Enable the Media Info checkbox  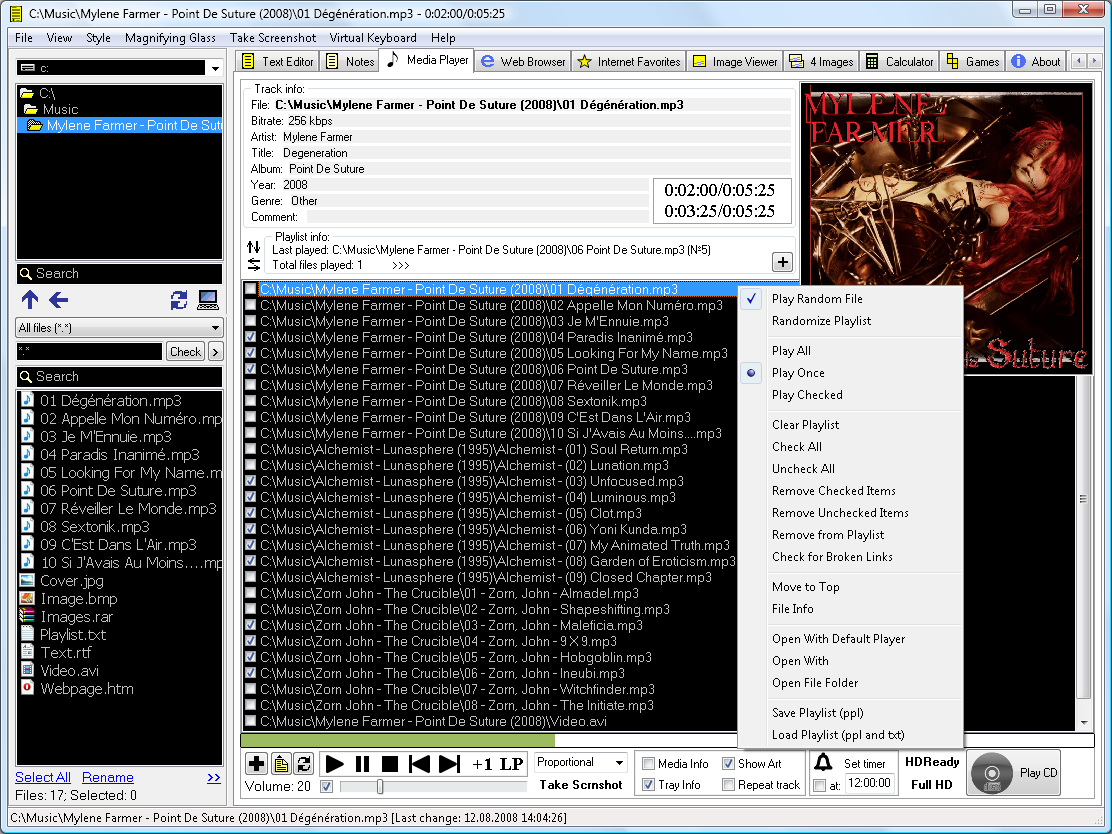(648, 764)
